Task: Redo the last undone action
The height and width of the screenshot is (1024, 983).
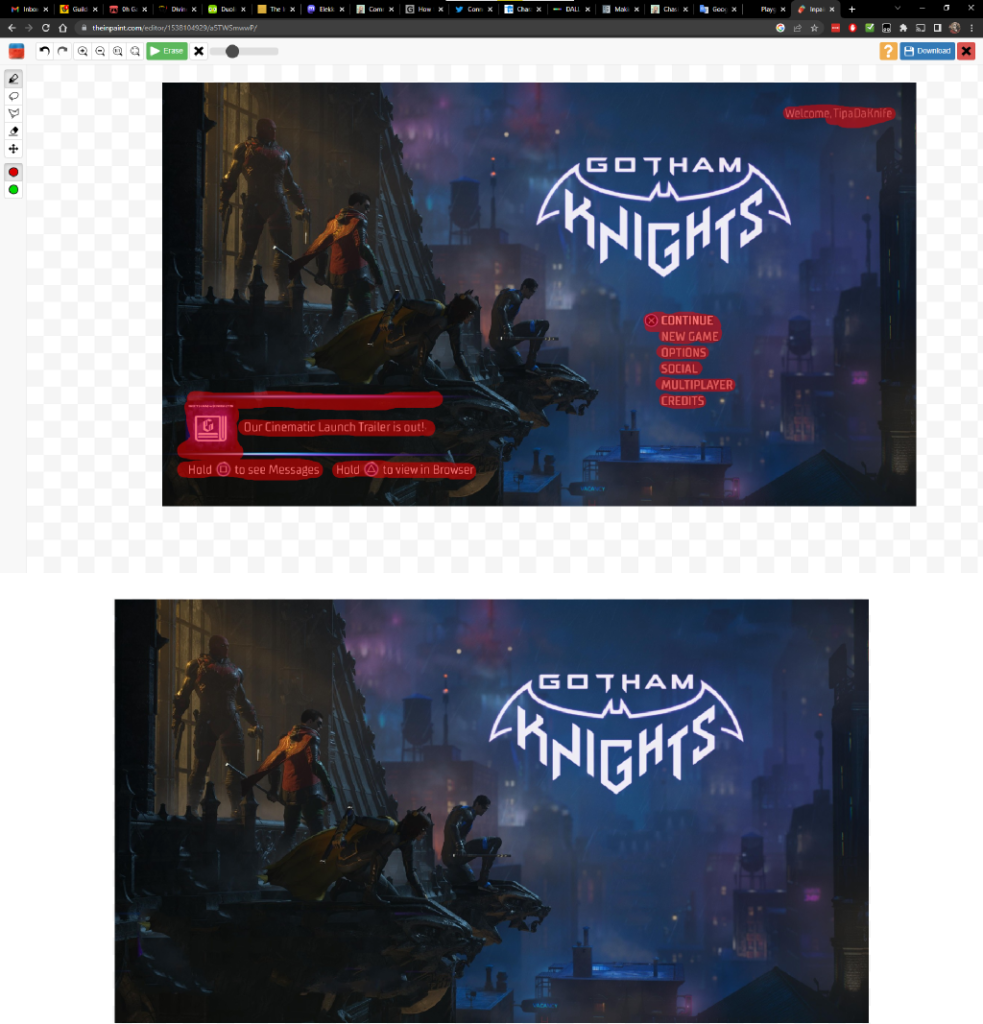Action: pos(63,51)
